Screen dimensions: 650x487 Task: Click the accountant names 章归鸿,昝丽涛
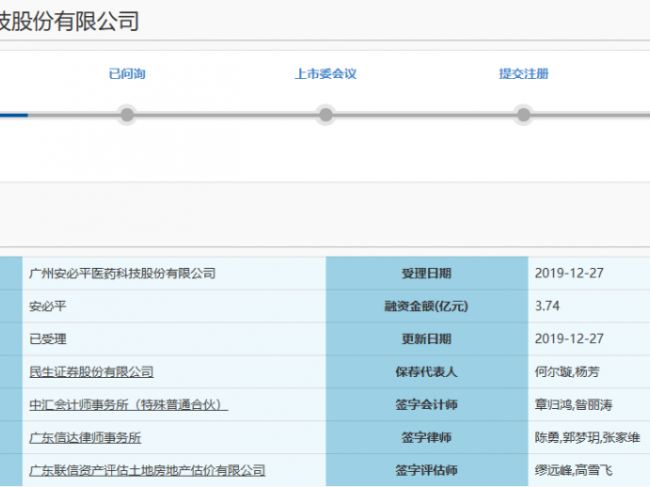(573, 405)
